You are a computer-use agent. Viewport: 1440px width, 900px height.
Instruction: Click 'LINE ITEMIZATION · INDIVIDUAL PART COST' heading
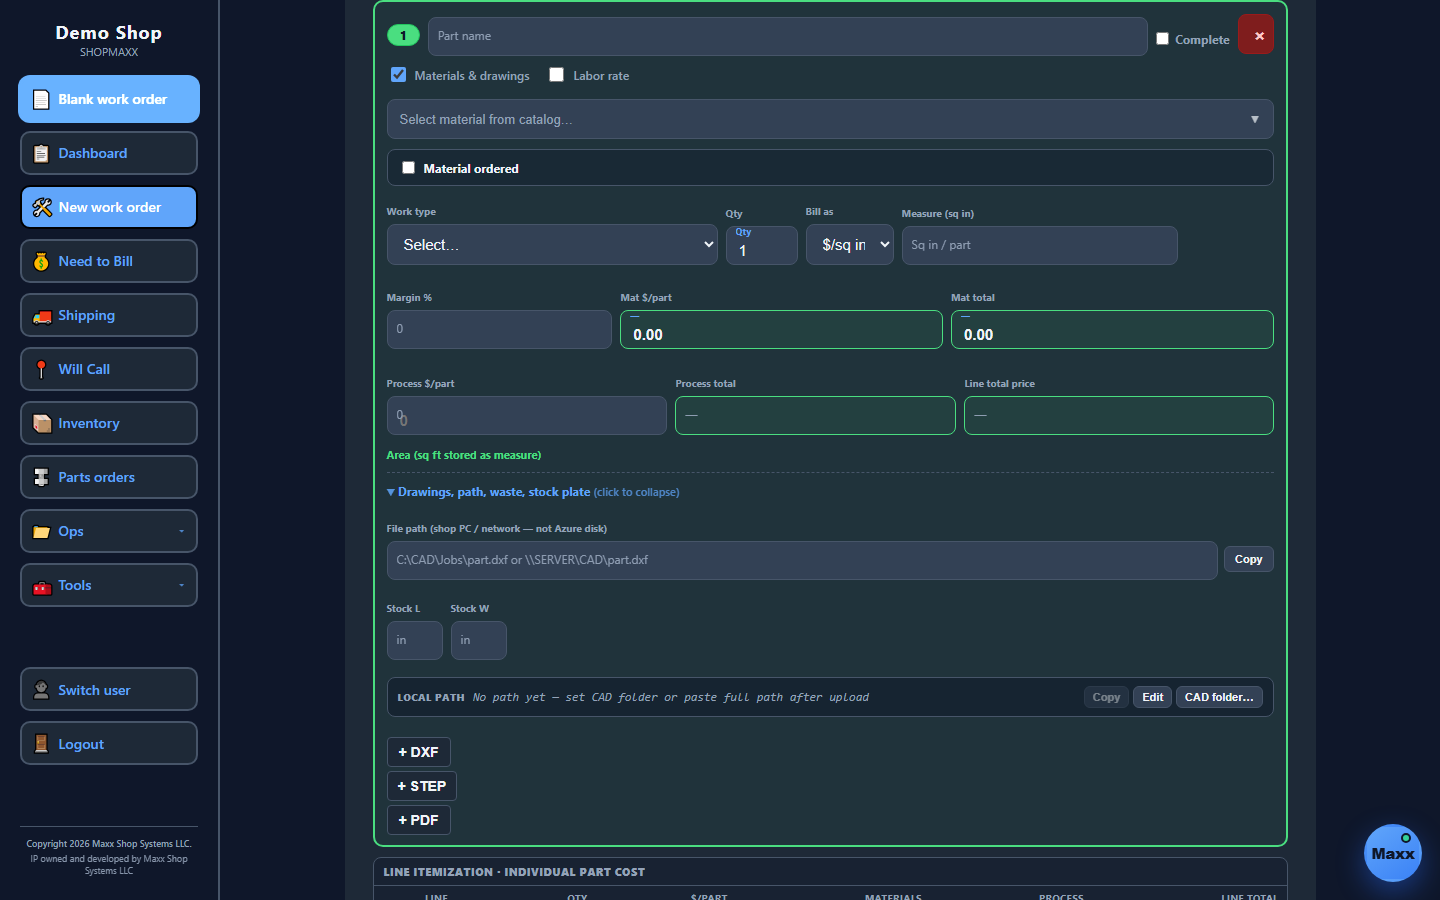pyautogui.click(x=514, y=872)
